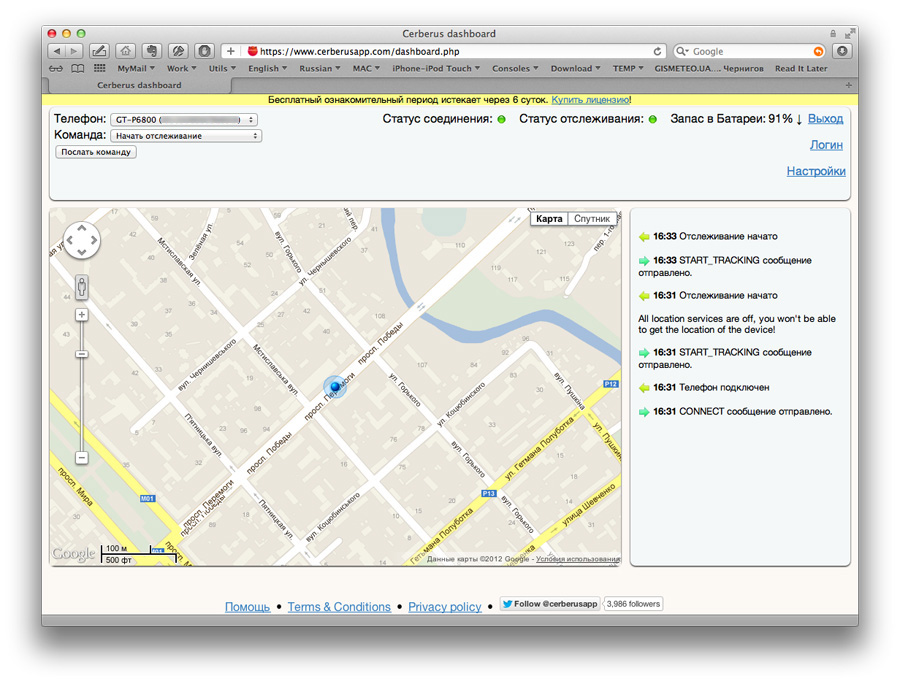Expand the MyMail bookmarks folder
Viewport: 900px width, 684px height.
coord(135,69)
